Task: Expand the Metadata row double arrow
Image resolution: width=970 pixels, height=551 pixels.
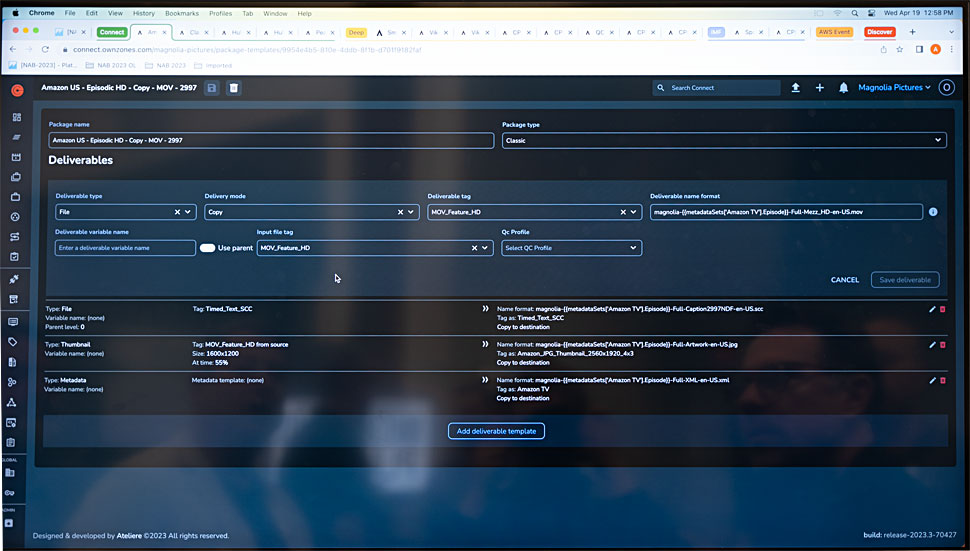Action: (x=486, y=380)
